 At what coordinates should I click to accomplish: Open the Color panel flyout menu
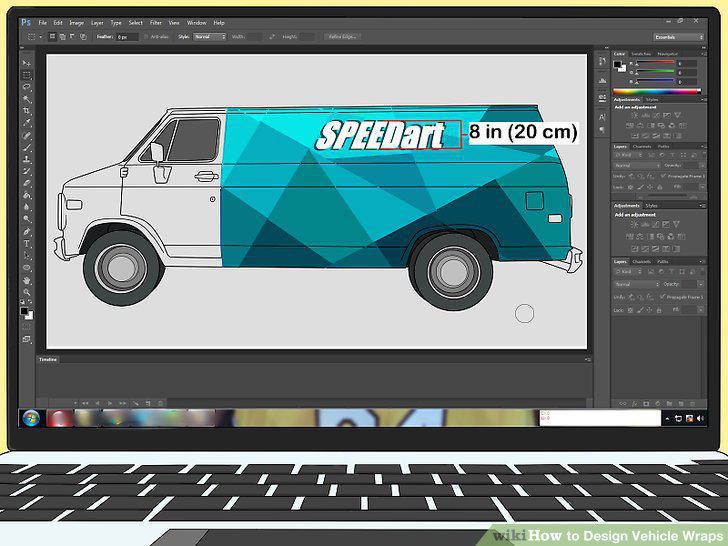coord(703,54)
